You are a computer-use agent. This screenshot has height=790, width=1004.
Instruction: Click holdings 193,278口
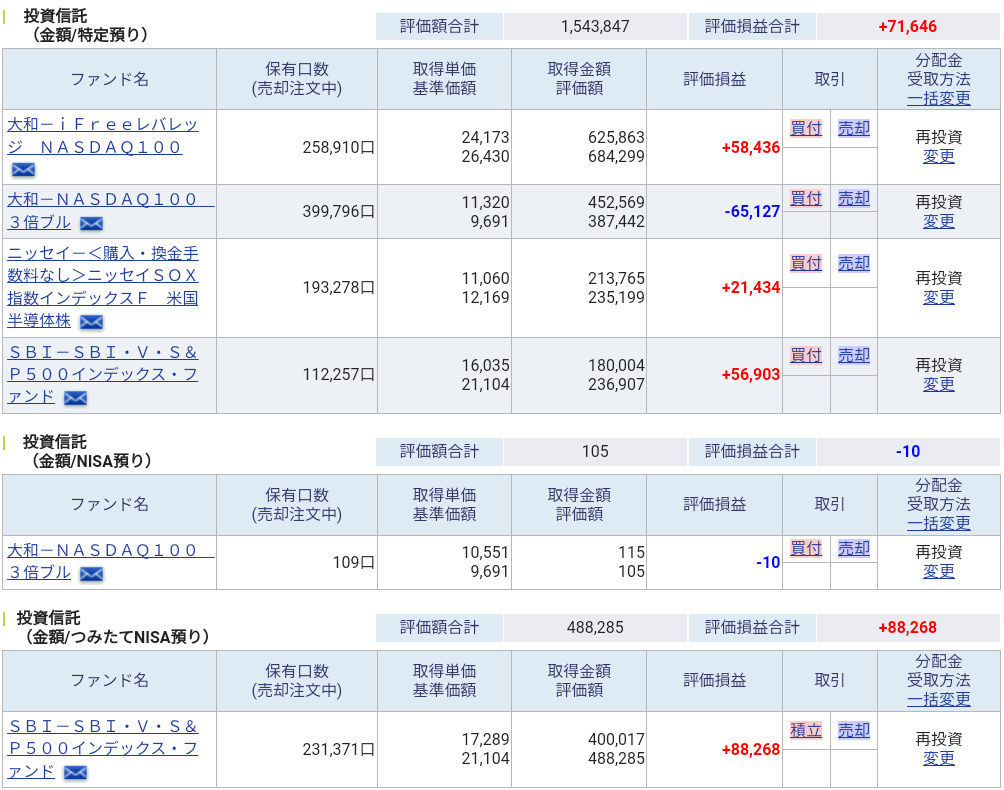pyautogui.click(x=339, y=288)
